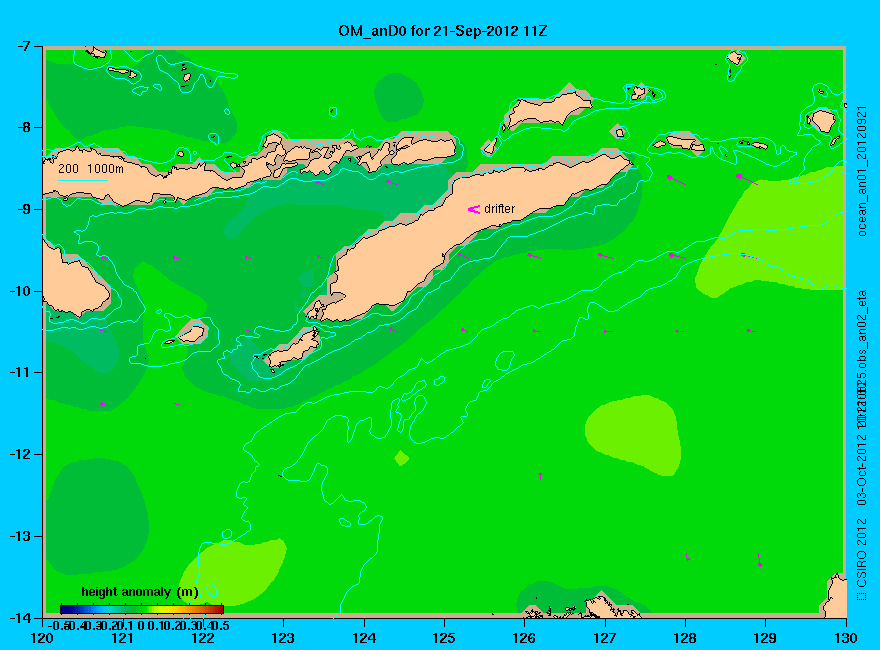Click the cyan legend line under "200 1000m"
The height and width of the screenshot is (650, 880).
point(82,181)
